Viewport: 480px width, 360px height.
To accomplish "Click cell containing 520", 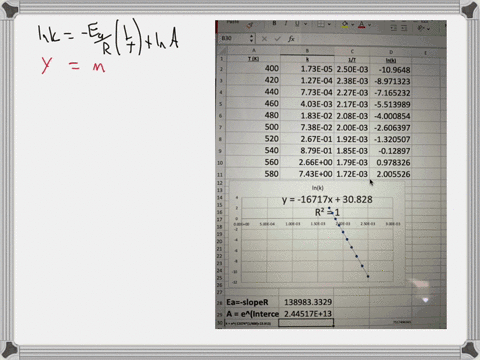I will (254, 139).
